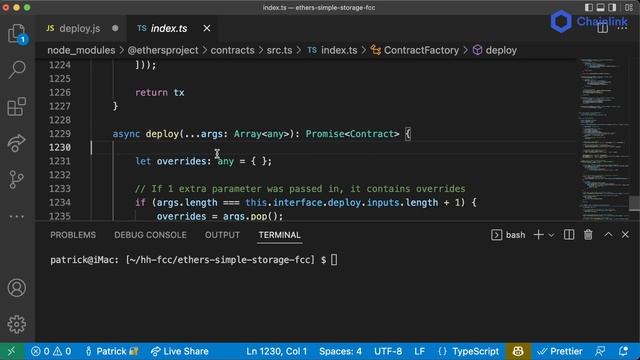Open the Live Share view in activity bar
Viewport: 640px width, 360px height.
tap(17, 143)
